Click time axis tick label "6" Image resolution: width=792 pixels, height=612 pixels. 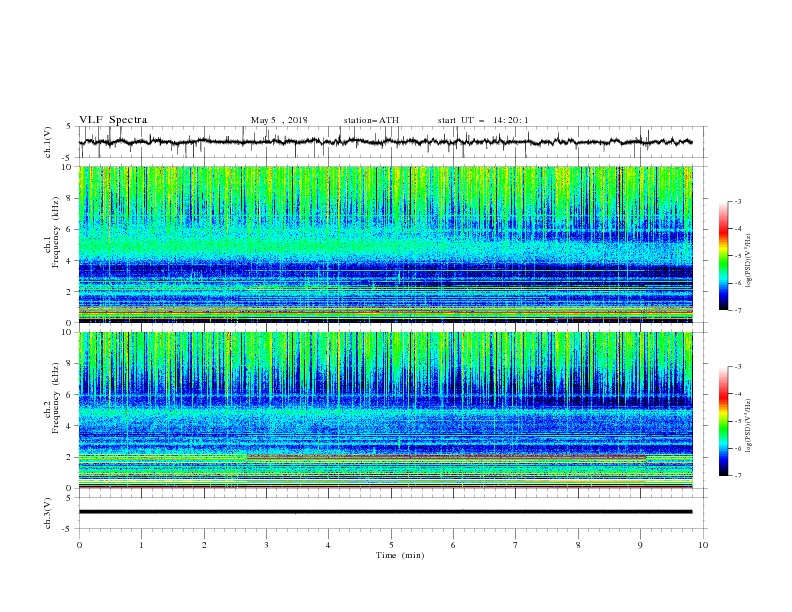453,545
